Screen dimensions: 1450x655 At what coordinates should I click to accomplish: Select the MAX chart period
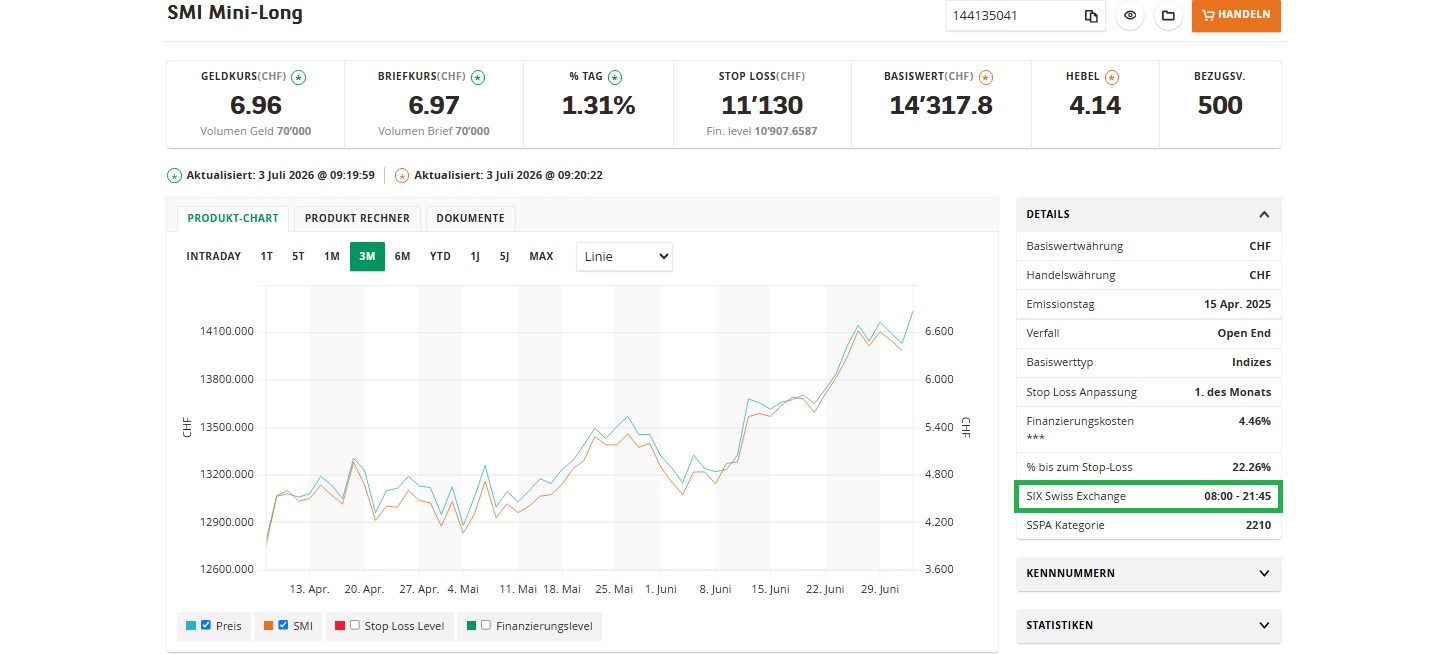541,256
